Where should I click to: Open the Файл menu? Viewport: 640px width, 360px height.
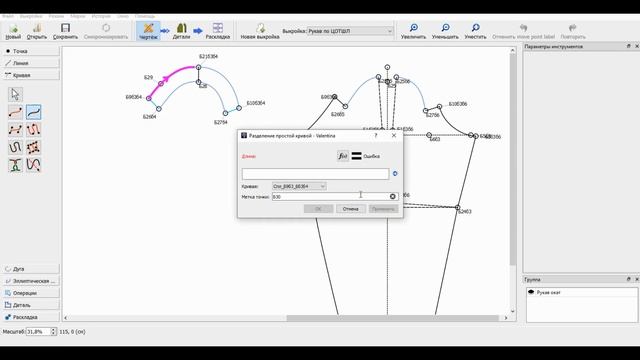click(8, 16)
